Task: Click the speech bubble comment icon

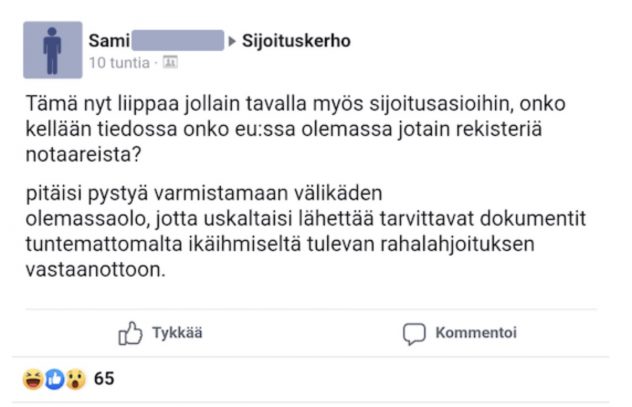Action: 414,333
